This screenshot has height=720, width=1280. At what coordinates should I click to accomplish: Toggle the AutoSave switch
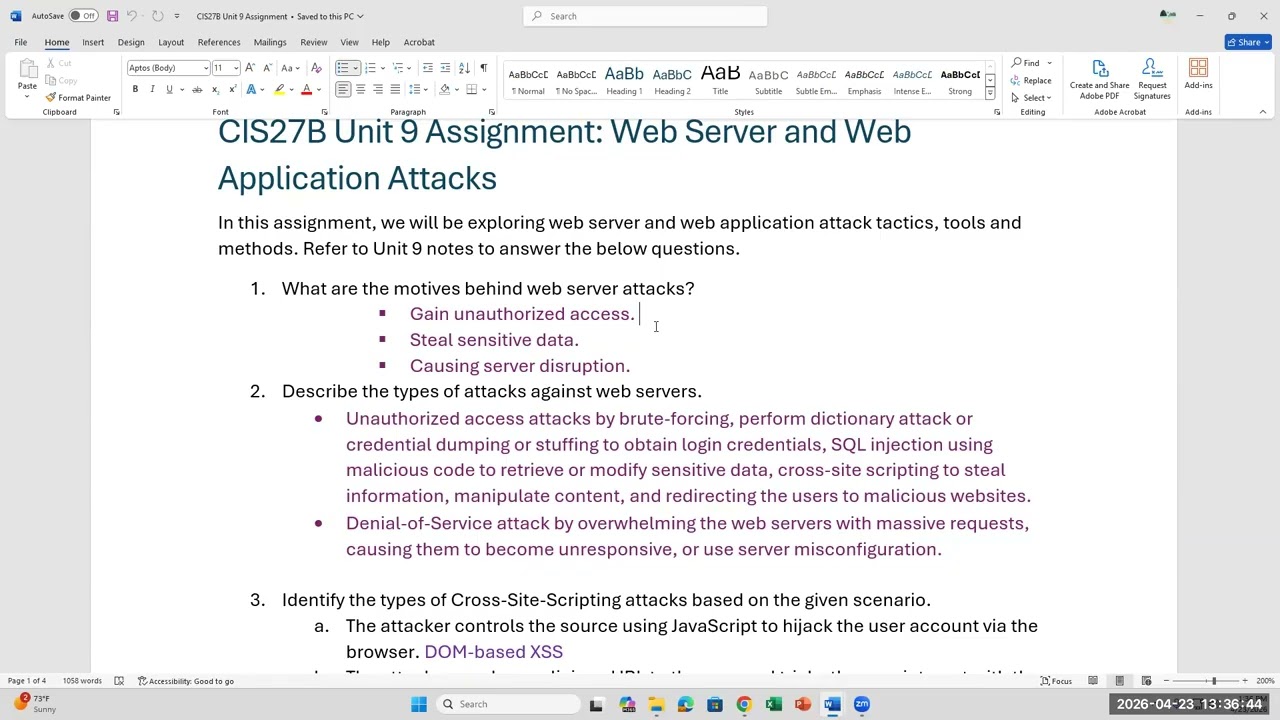[x=83, y=16]
